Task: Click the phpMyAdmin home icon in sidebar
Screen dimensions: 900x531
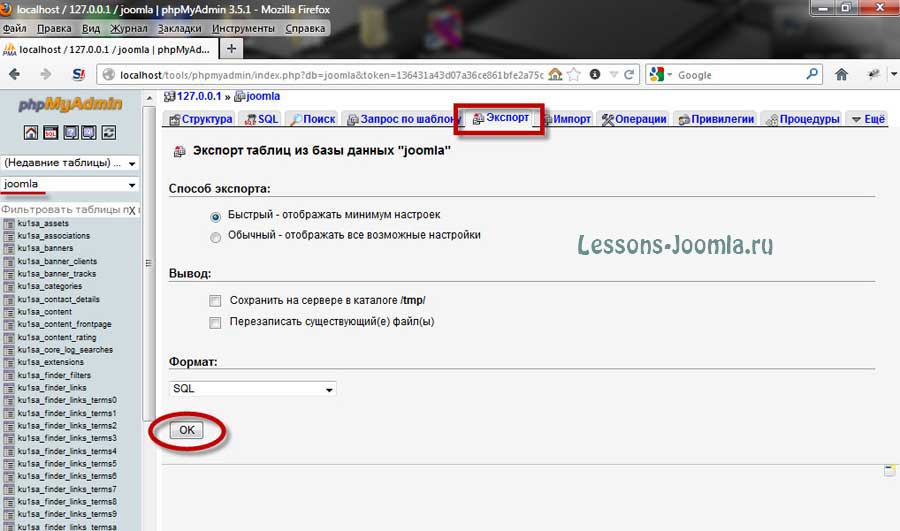Action: [x=31, y=132]
